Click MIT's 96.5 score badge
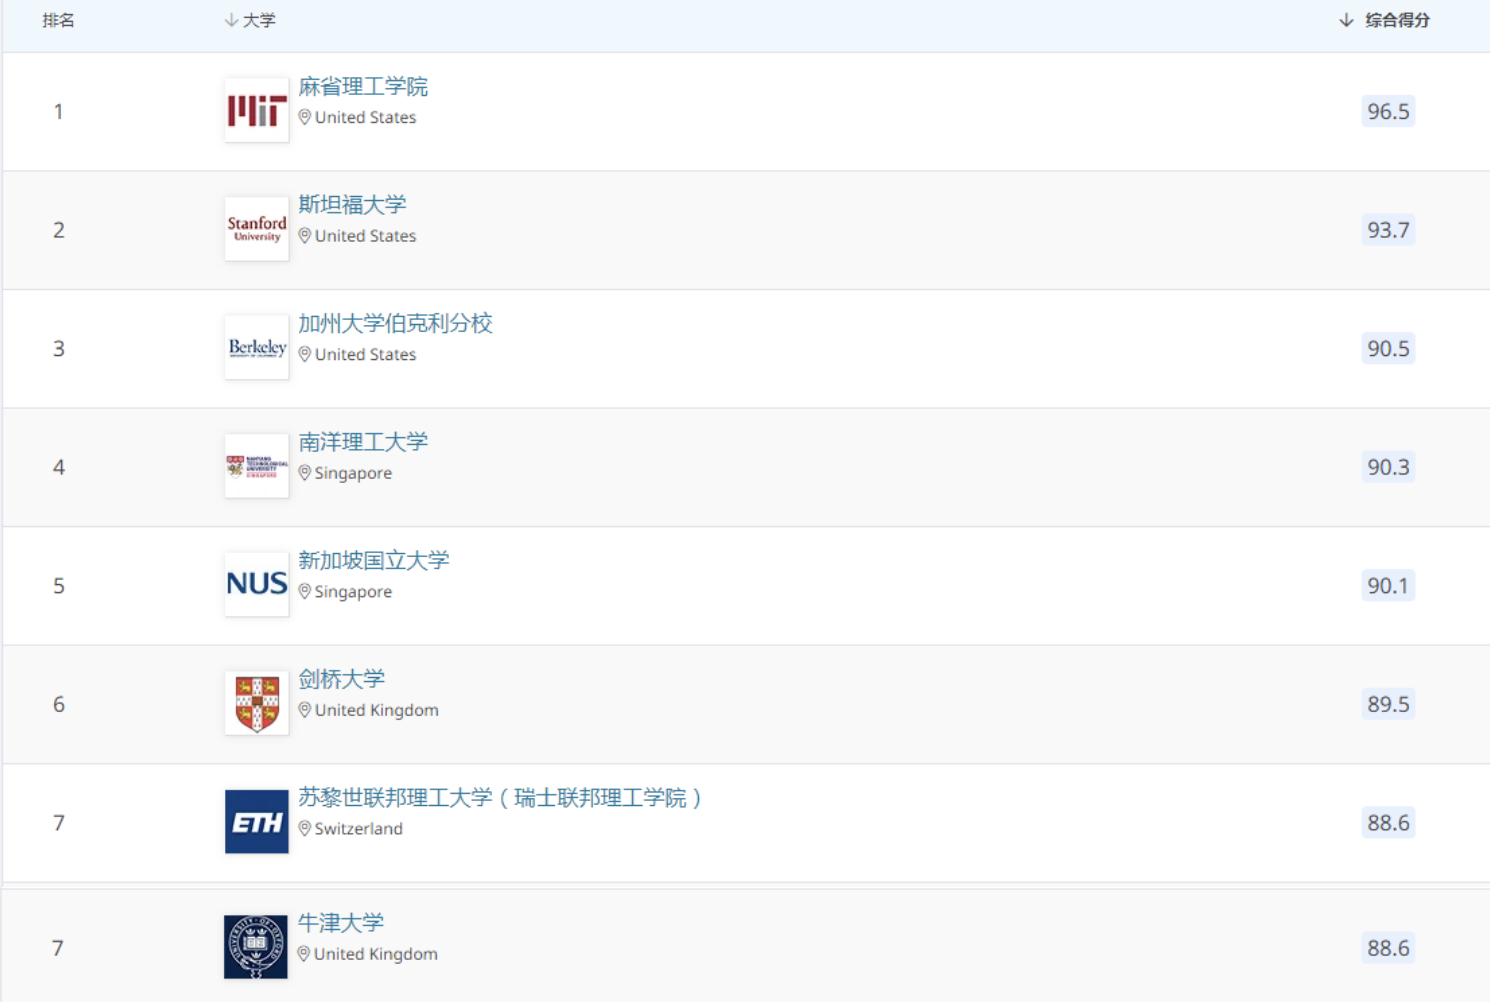This screenshot has width=1490, height=1002. pos(1388,111)
